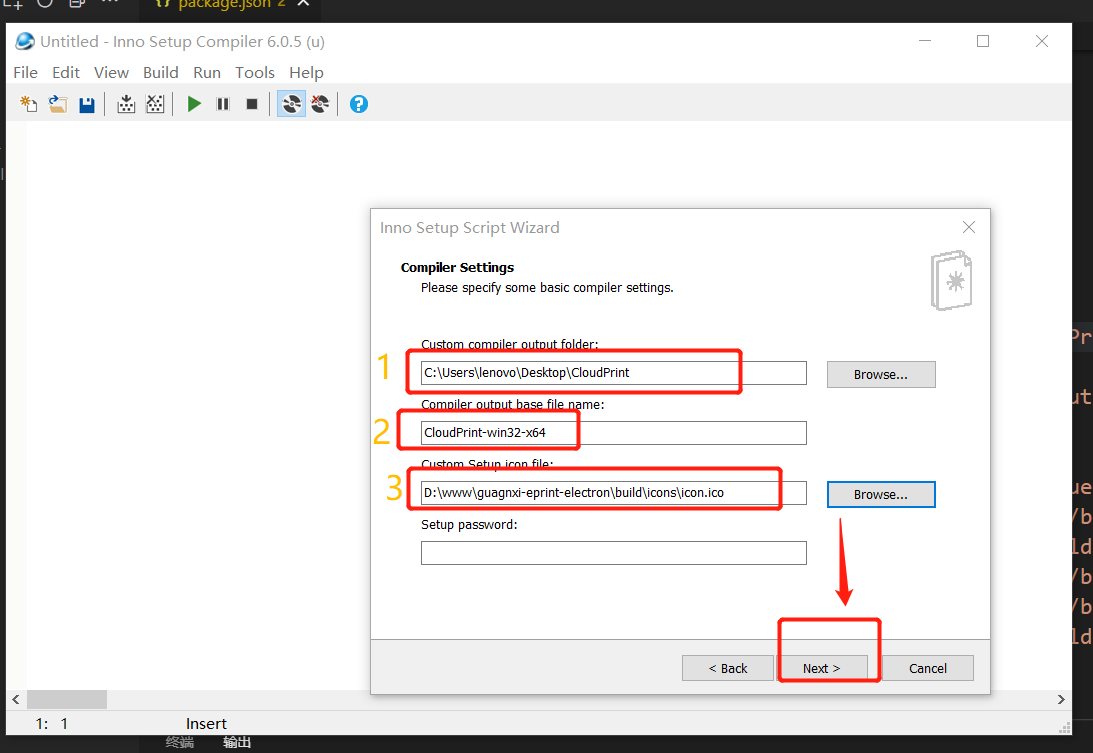Browse for the custom Setup icon file

click(x=881, y=494)
